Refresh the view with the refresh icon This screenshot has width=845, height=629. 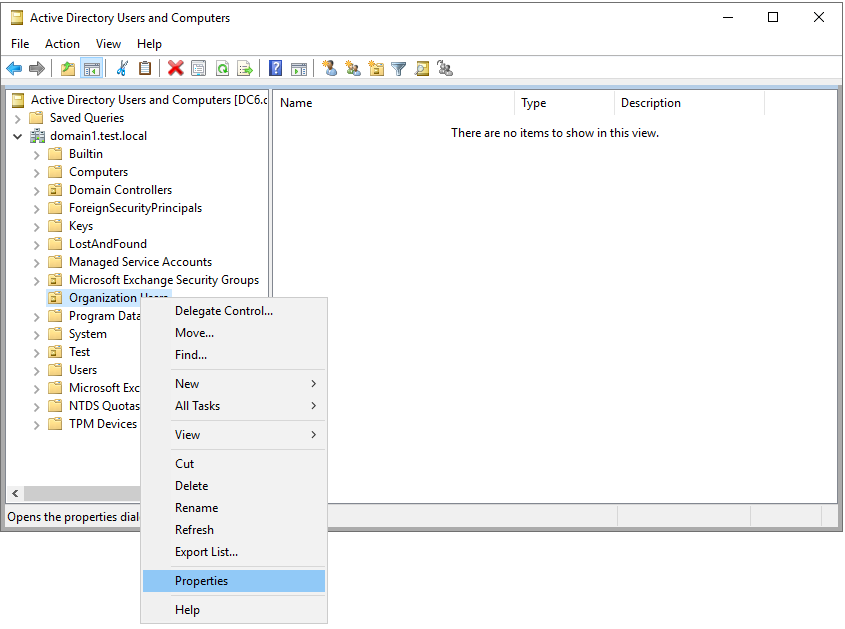223,68
